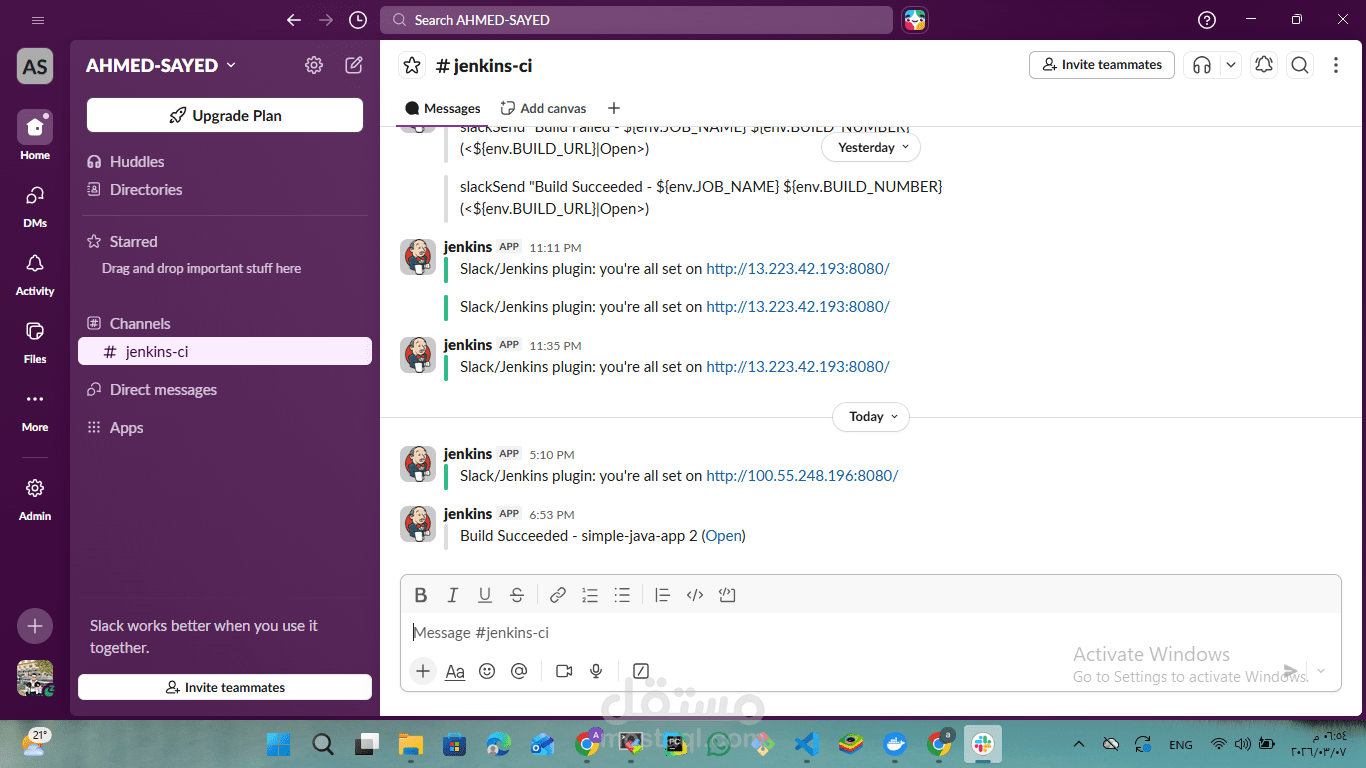1366x768 pixels.
Task: Click the Upgrade Plan button
Action: click(225, 115)
